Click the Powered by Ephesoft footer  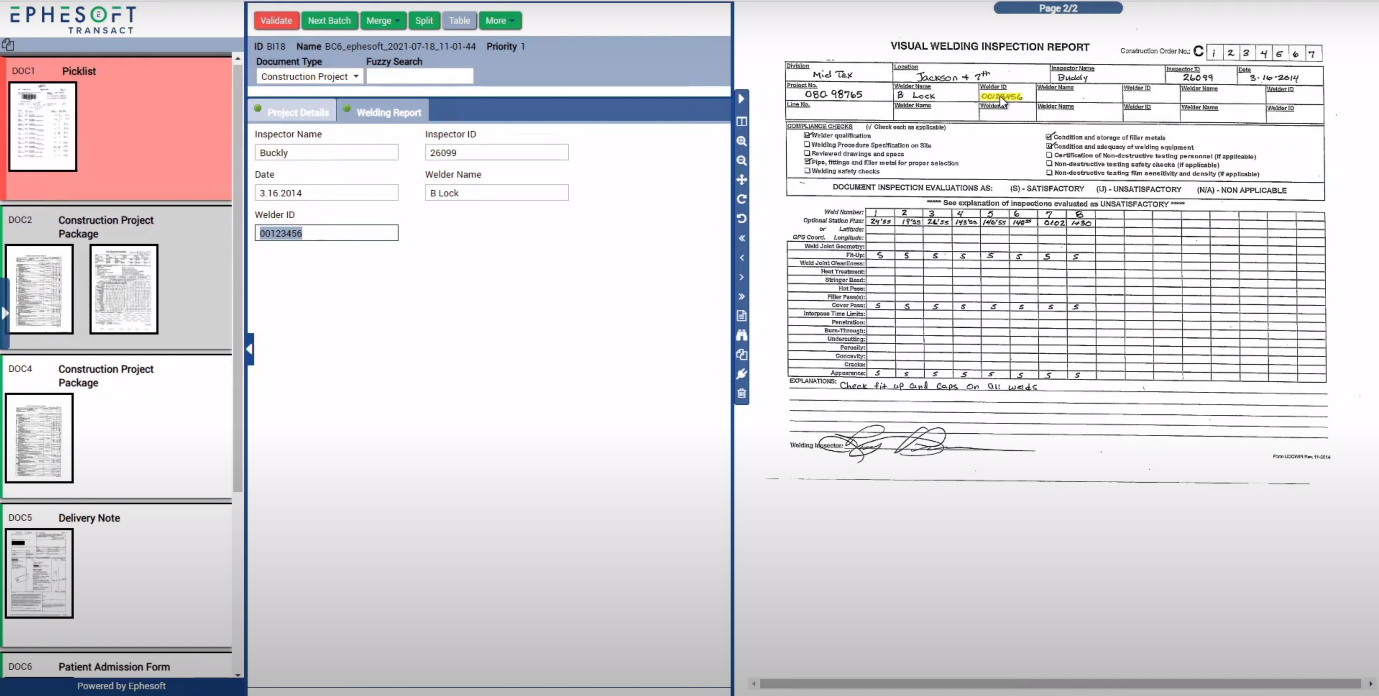[x=123, y=686]
